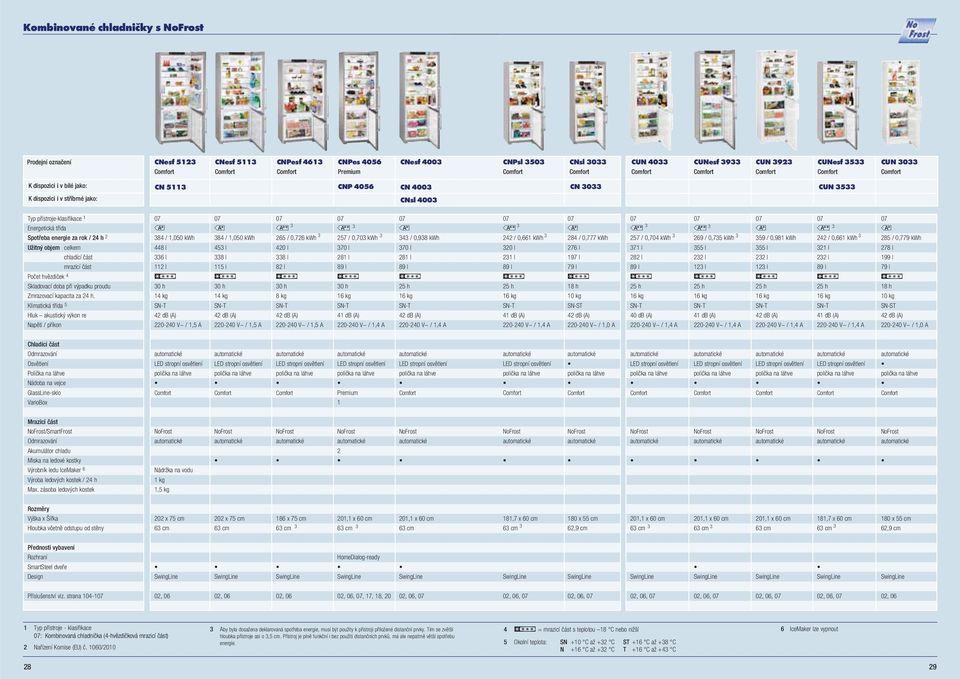Click page number 28
Viewport: 960px width, 679px height.
tap(27, 667)
